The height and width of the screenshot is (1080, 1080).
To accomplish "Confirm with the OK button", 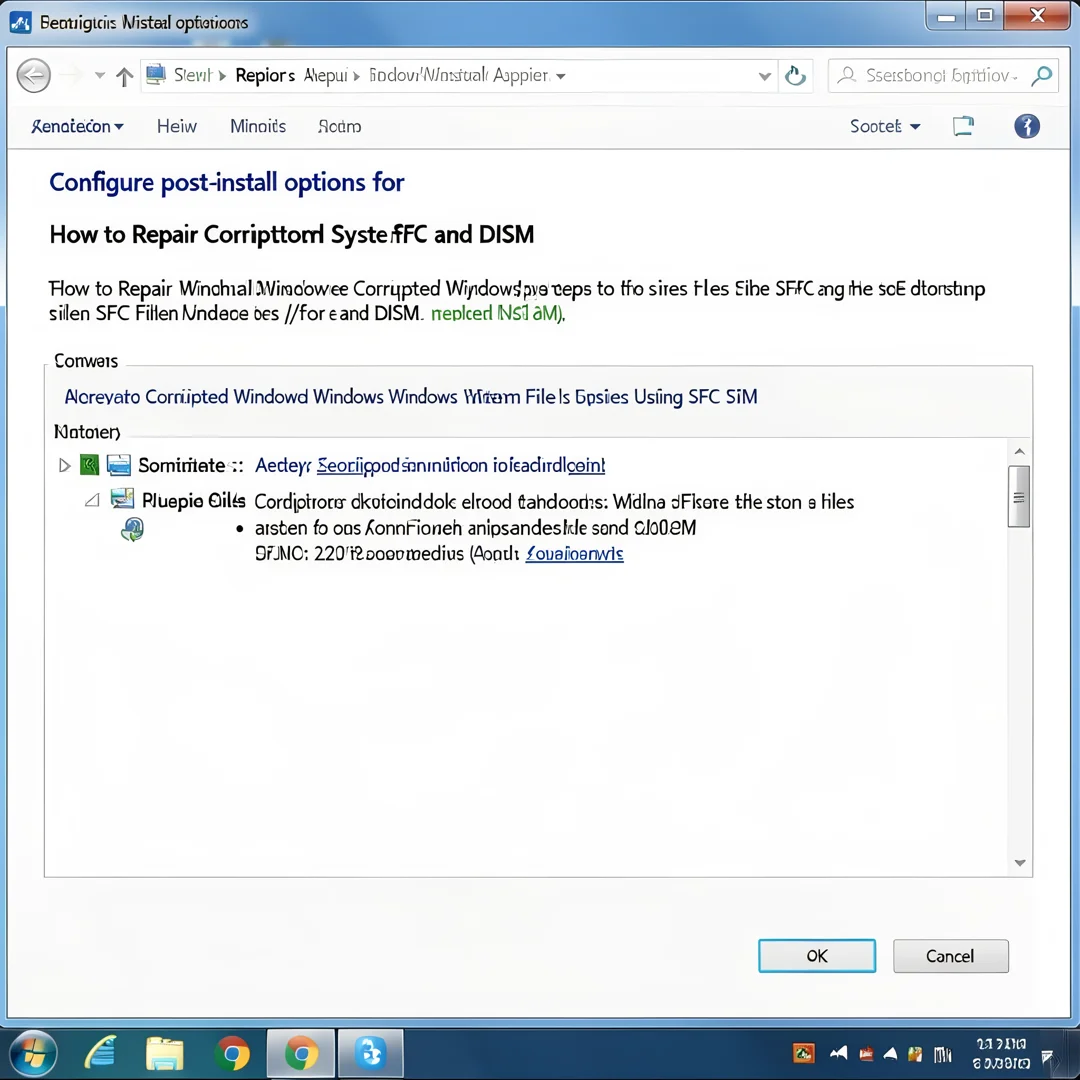I will point(817,956).
